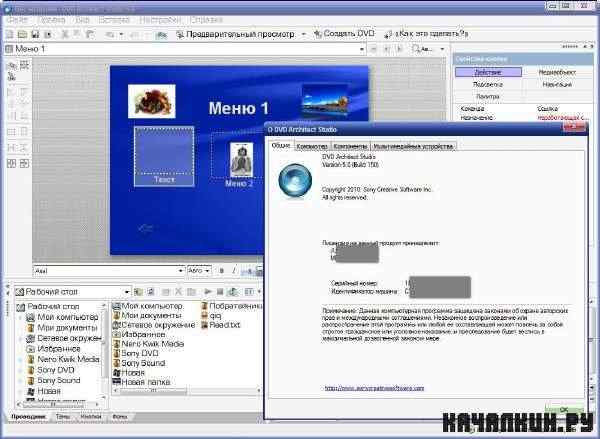Click the explorer play preview icon
The image size is (600, 439).
click(208, 292)
